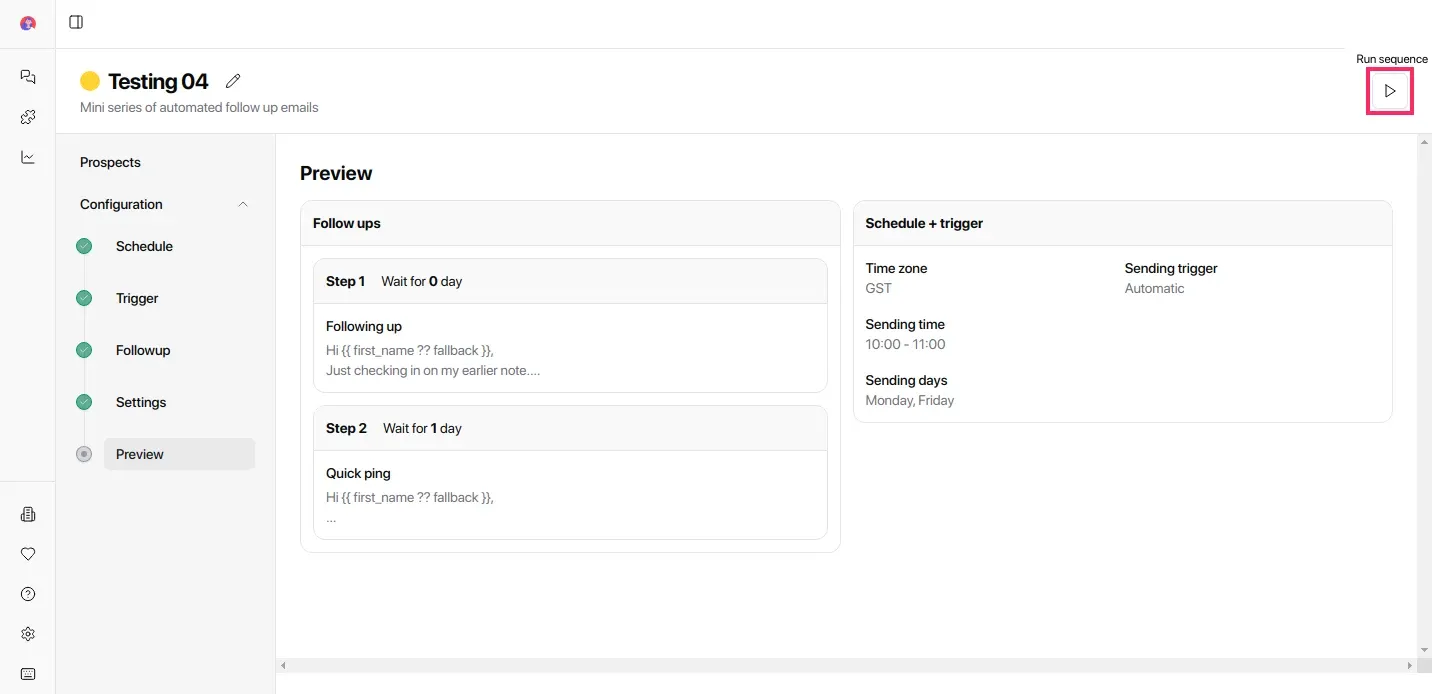The width and height of the screenshot is (1432, 694).
Task: Click the Run sequence play button
Action: pyautogui.click(x=1389, y=91)
